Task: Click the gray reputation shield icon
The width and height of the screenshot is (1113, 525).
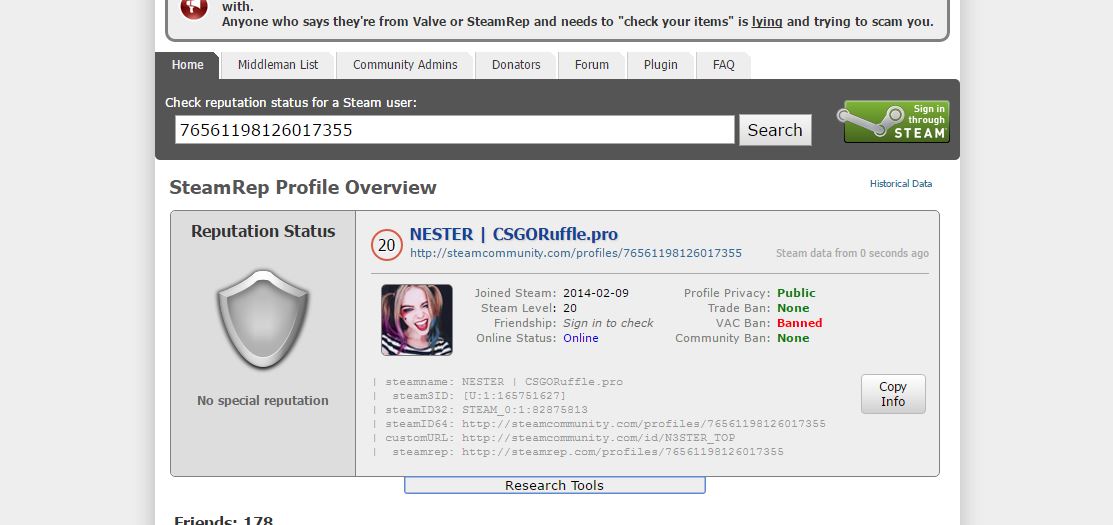Action: click(263, 319)
